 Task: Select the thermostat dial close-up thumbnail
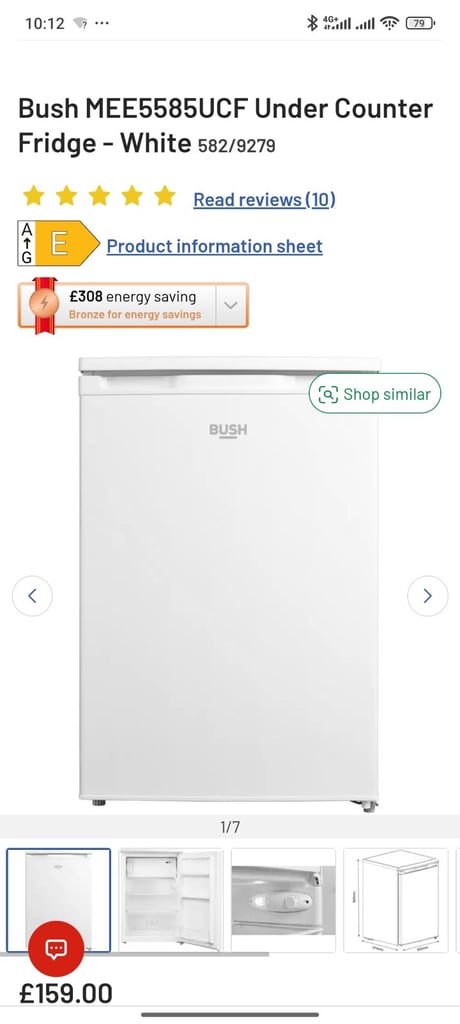click(284, 900)
